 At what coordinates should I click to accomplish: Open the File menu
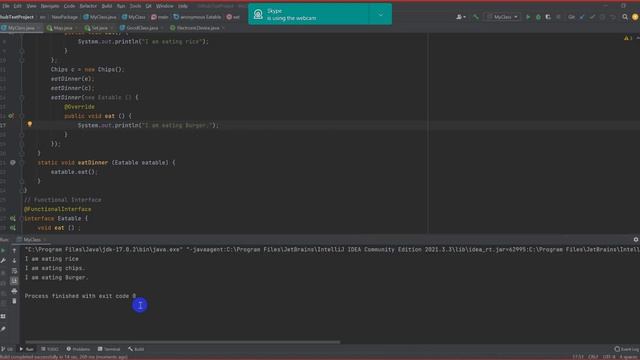tap(6, 6)
